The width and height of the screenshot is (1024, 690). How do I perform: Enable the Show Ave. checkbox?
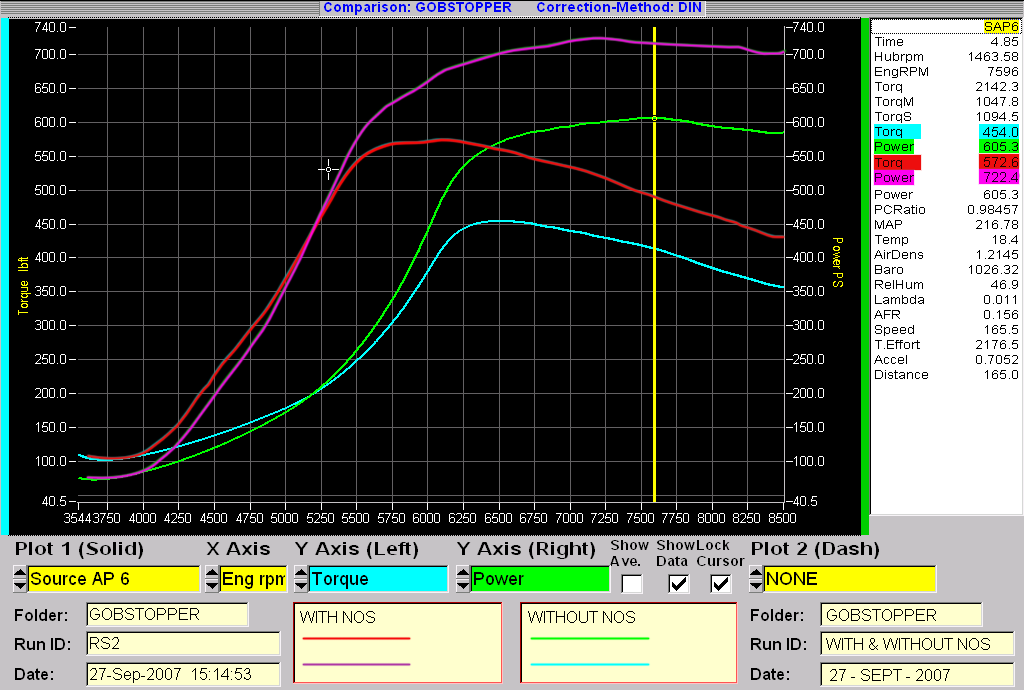(632, 584)
